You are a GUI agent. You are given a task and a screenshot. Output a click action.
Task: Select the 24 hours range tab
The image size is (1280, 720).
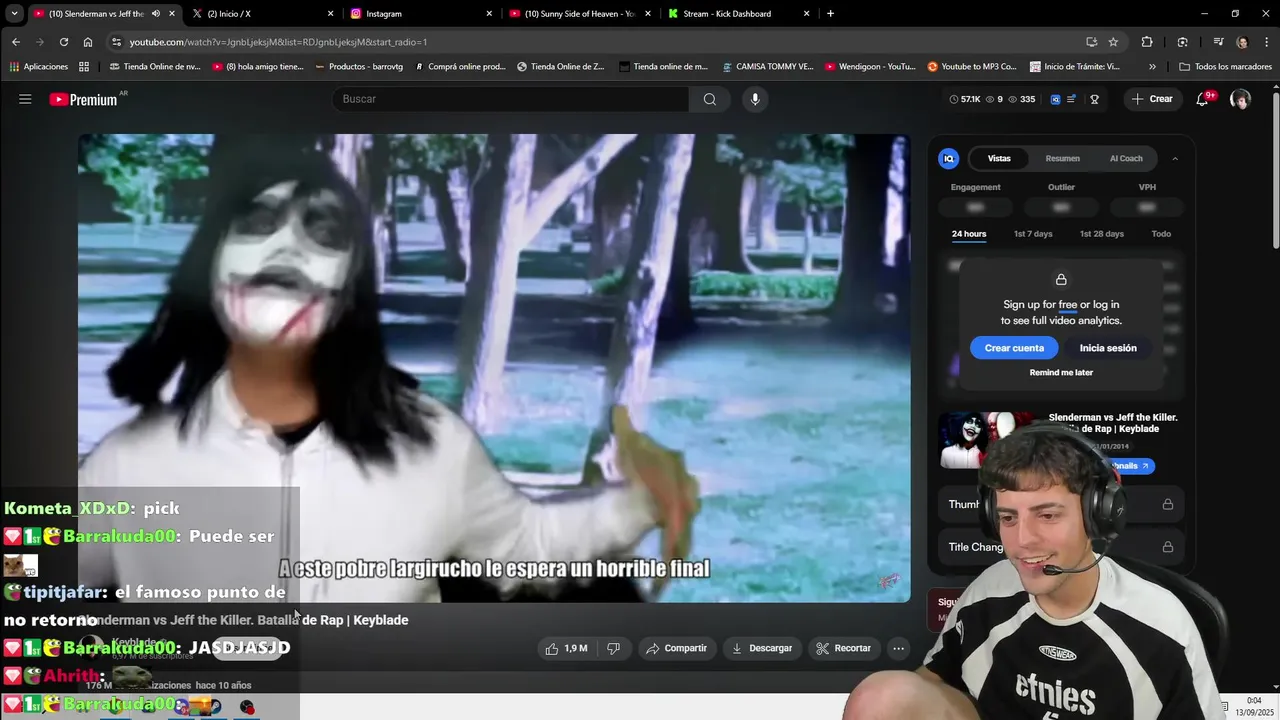tap(969, 234)
